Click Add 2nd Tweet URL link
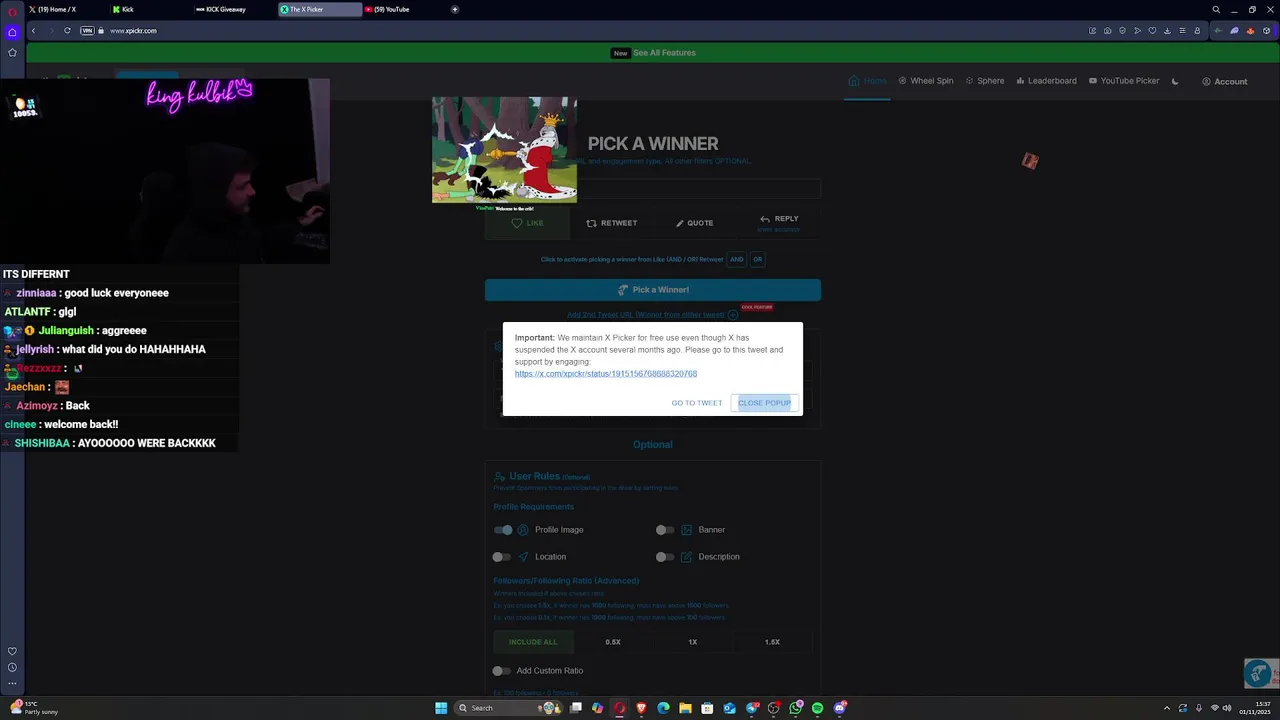 click(x=648, y=315)
